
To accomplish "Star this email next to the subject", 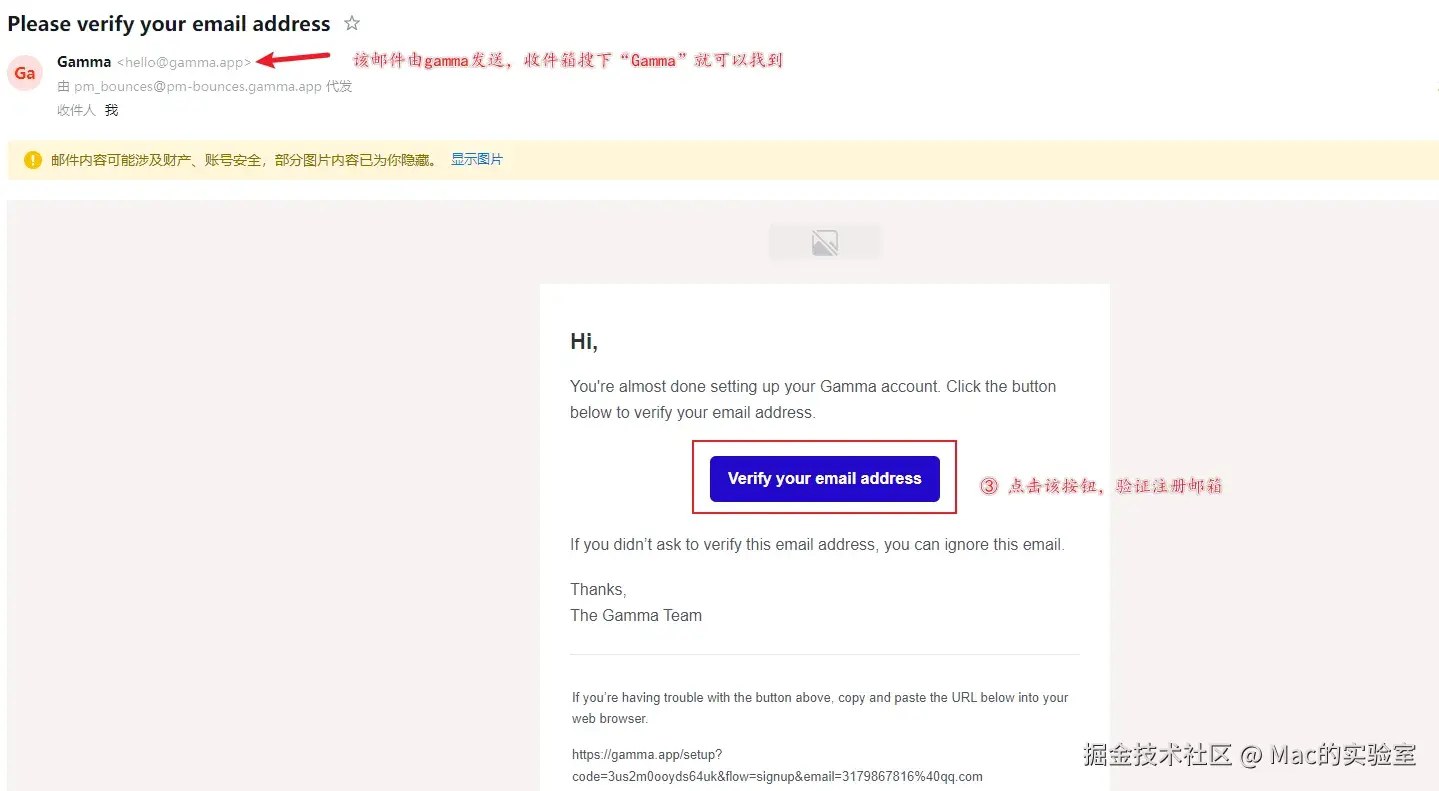I will tap(352, 23).
